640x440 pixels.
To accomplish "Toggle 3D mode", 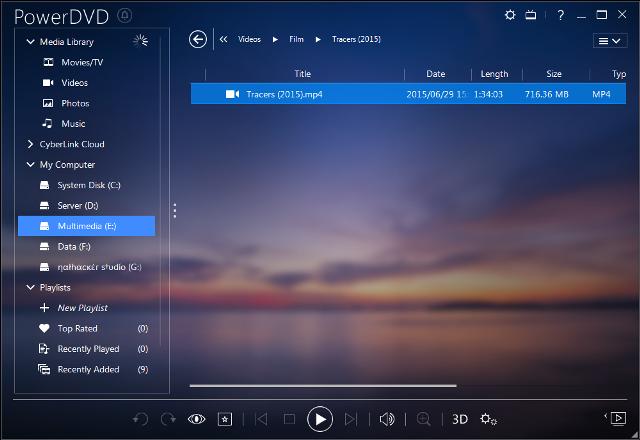I will click(460, 419).
